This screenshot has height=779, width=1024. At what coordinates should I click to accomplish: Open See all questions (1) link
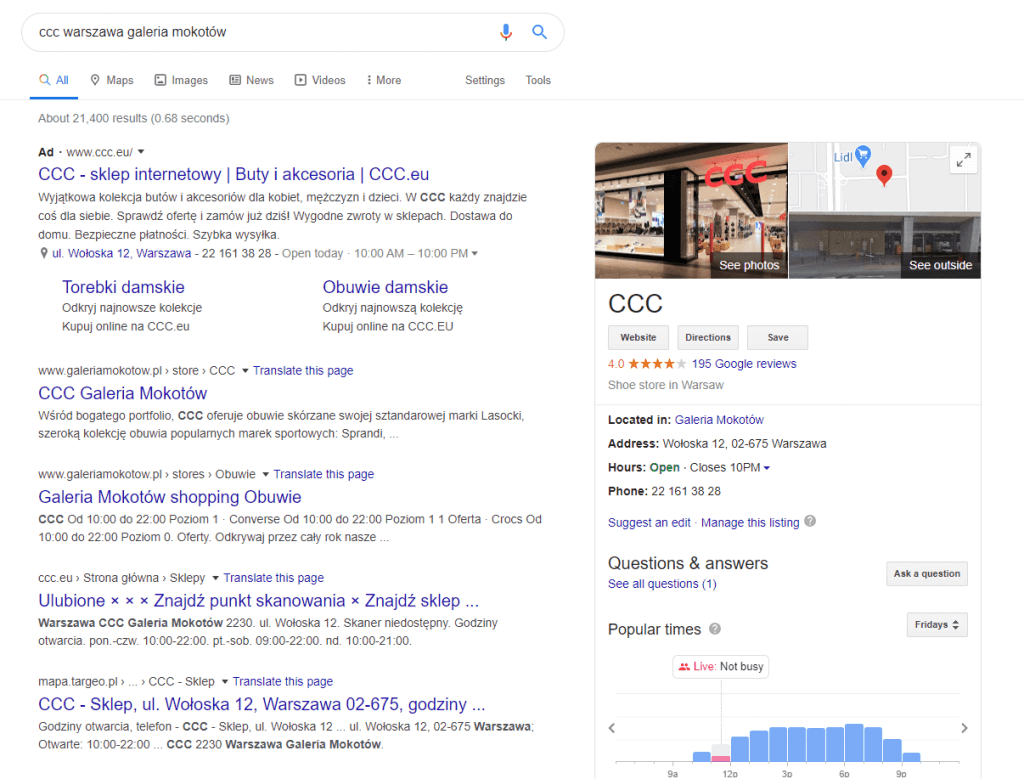662,584
